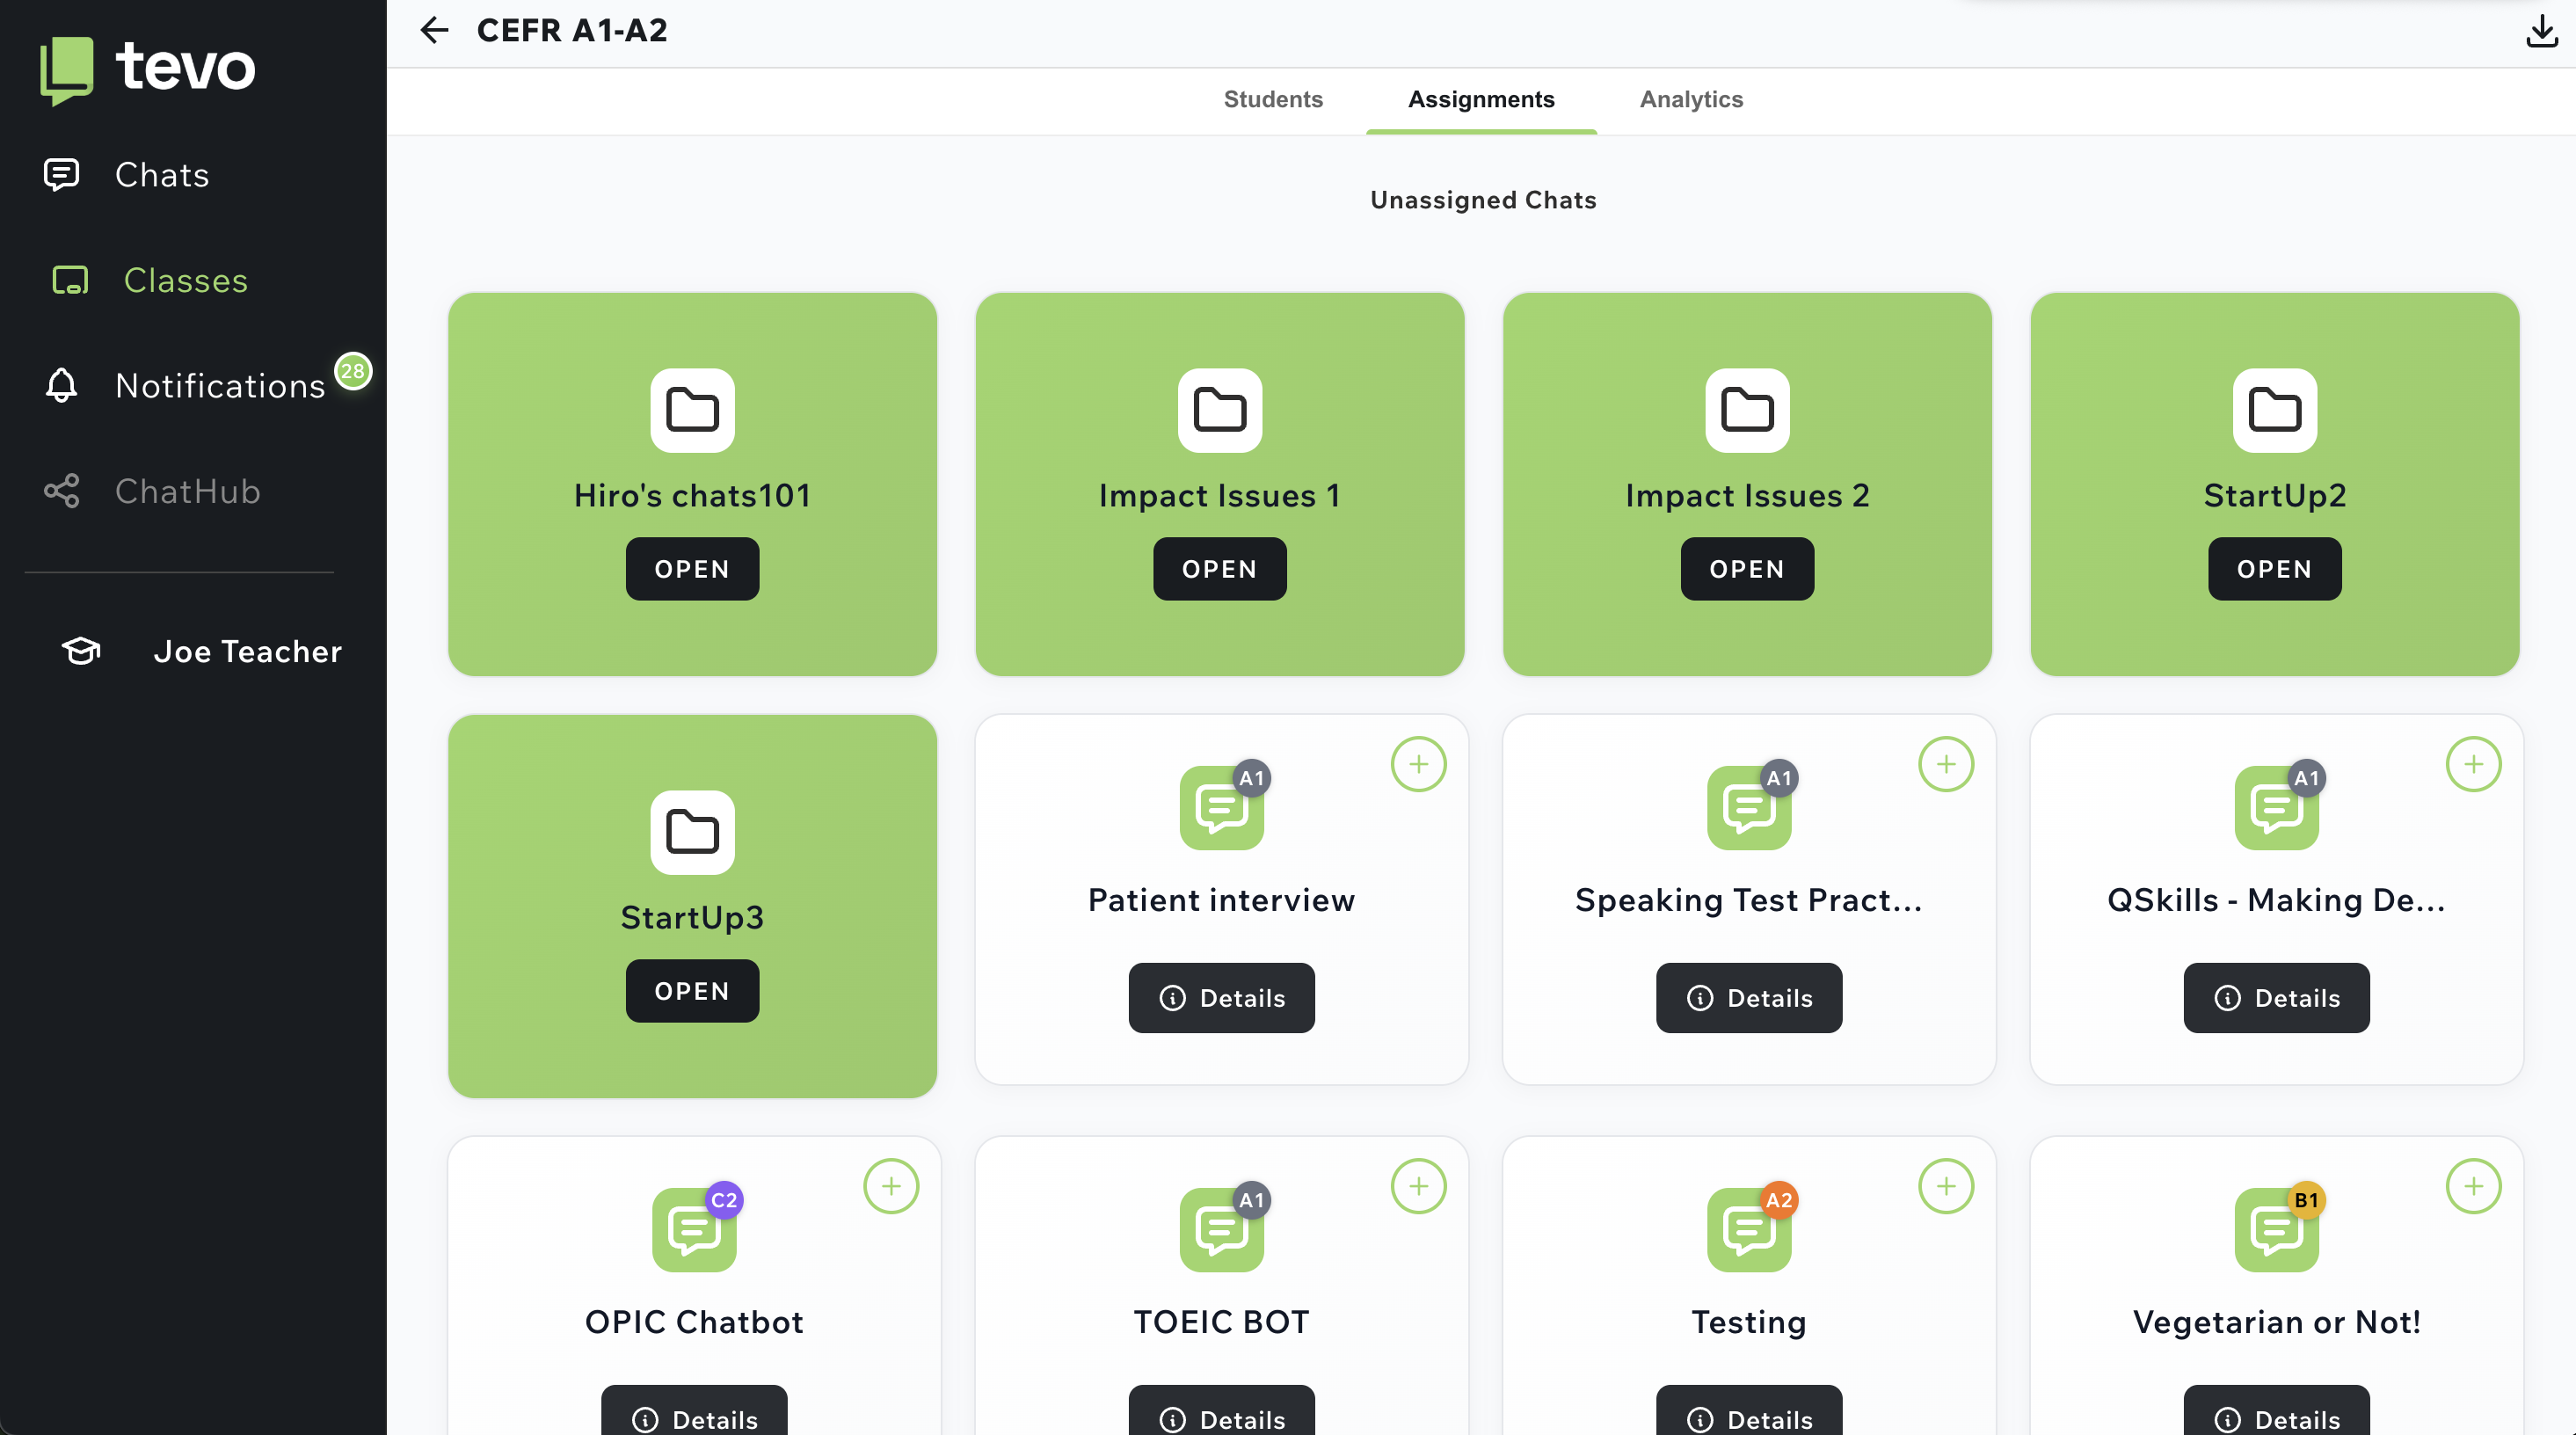Image resolution: width=2576 pixels, height=1435 pixels.
Task: Click the back arrow next to CEFR A1-A2
Action: pyautogui.click(x=434, y=30)
